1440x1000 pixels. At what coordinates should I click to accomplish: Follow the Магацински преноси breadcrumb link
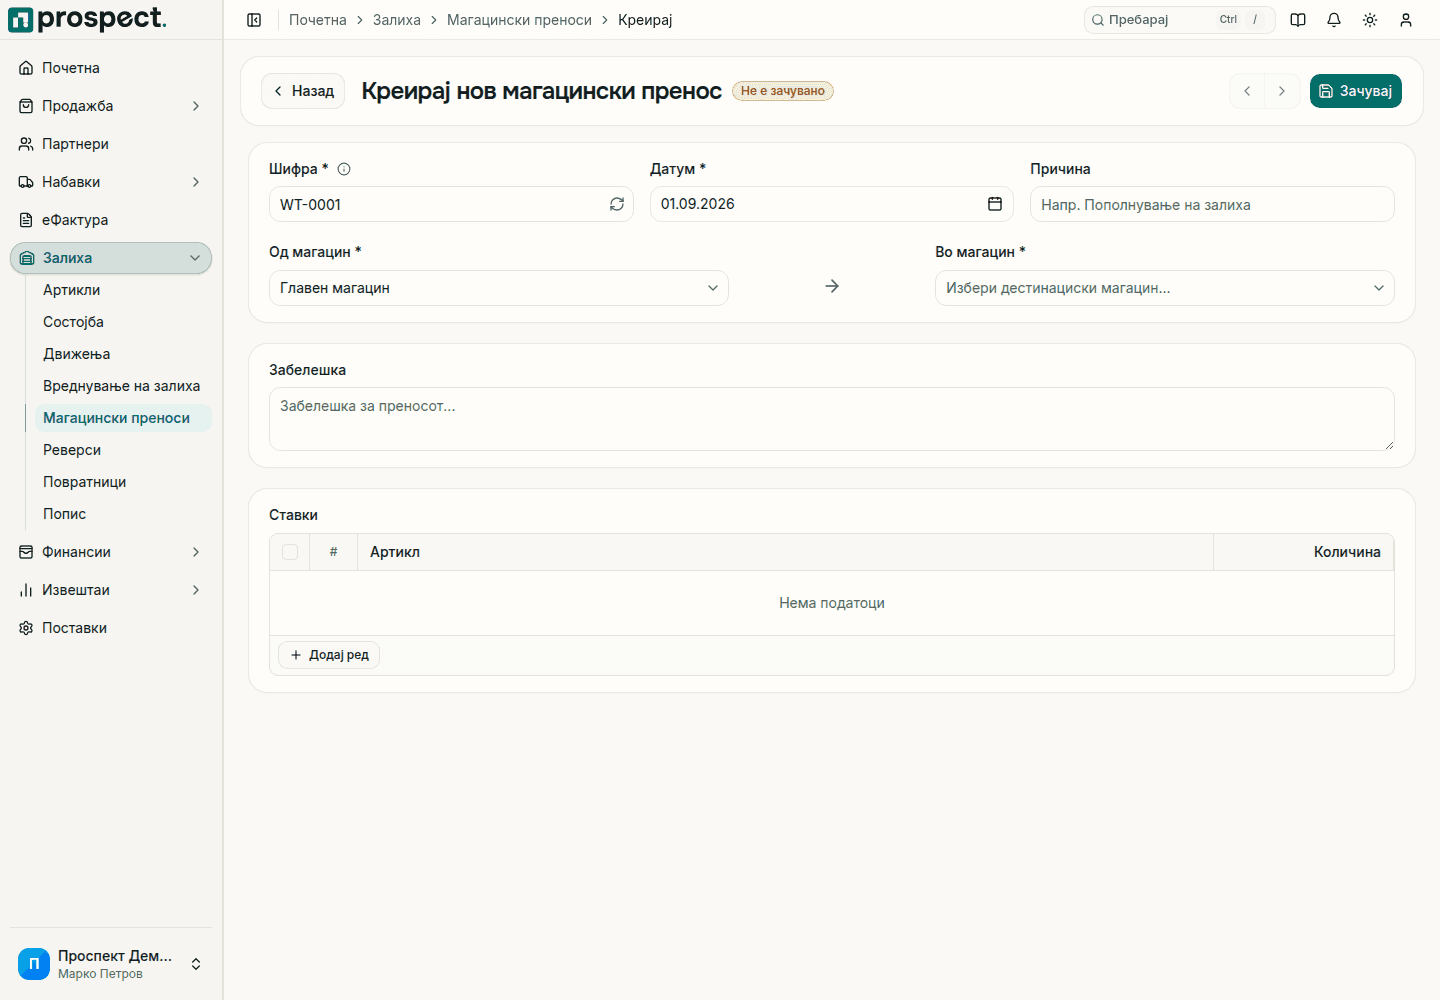tap(519, 20)
